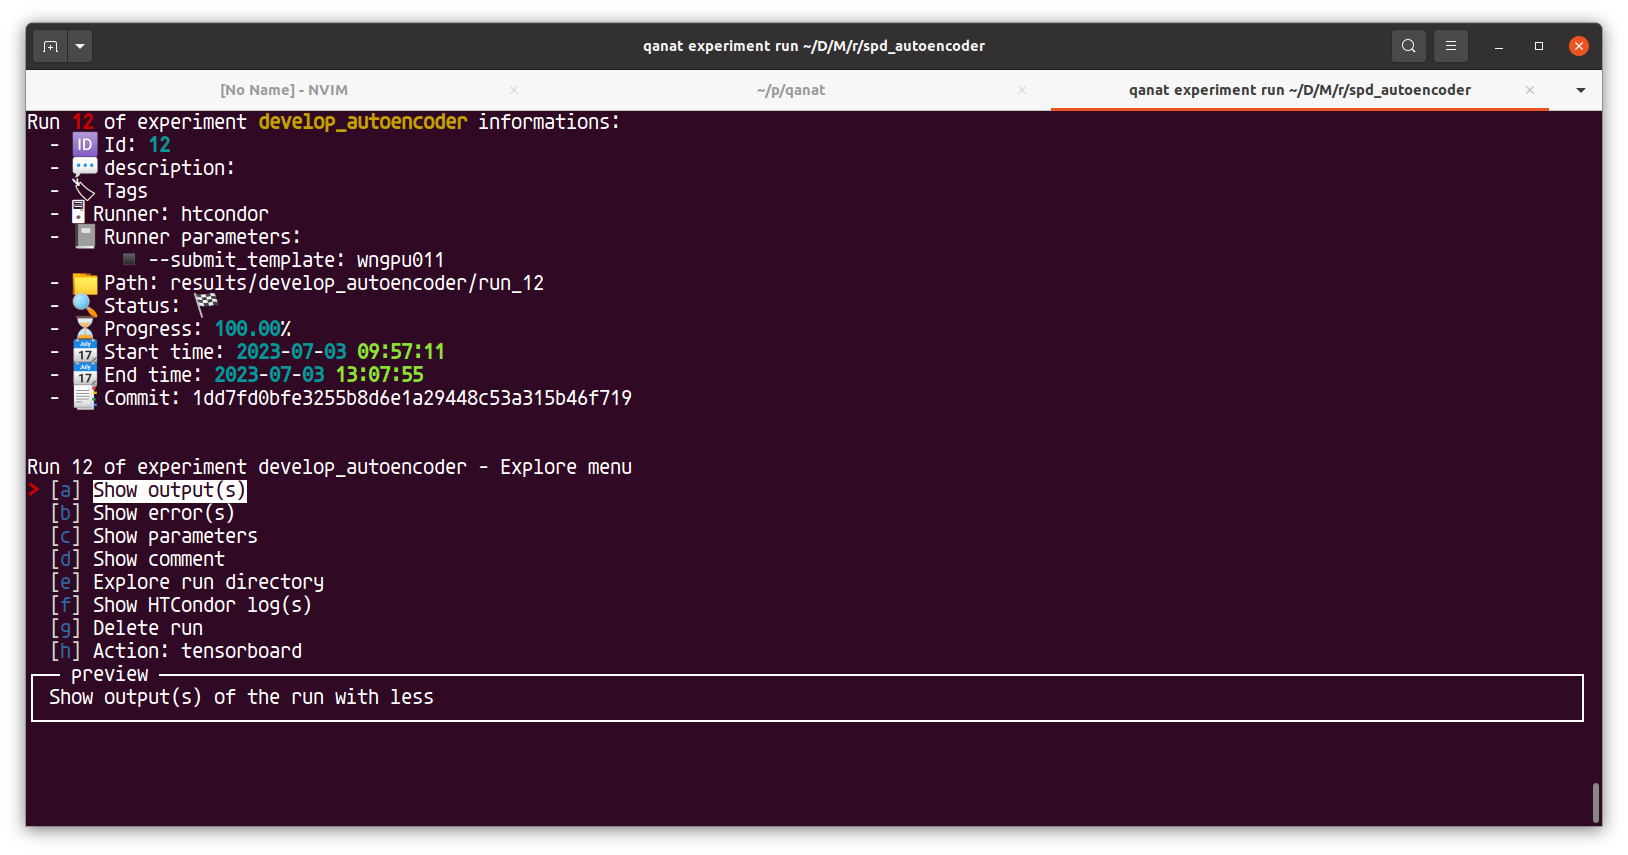The height and width of the screenshot is (855, 1628).
Task: Select the qanat experiment run tab
Action: pos(1299,90)
